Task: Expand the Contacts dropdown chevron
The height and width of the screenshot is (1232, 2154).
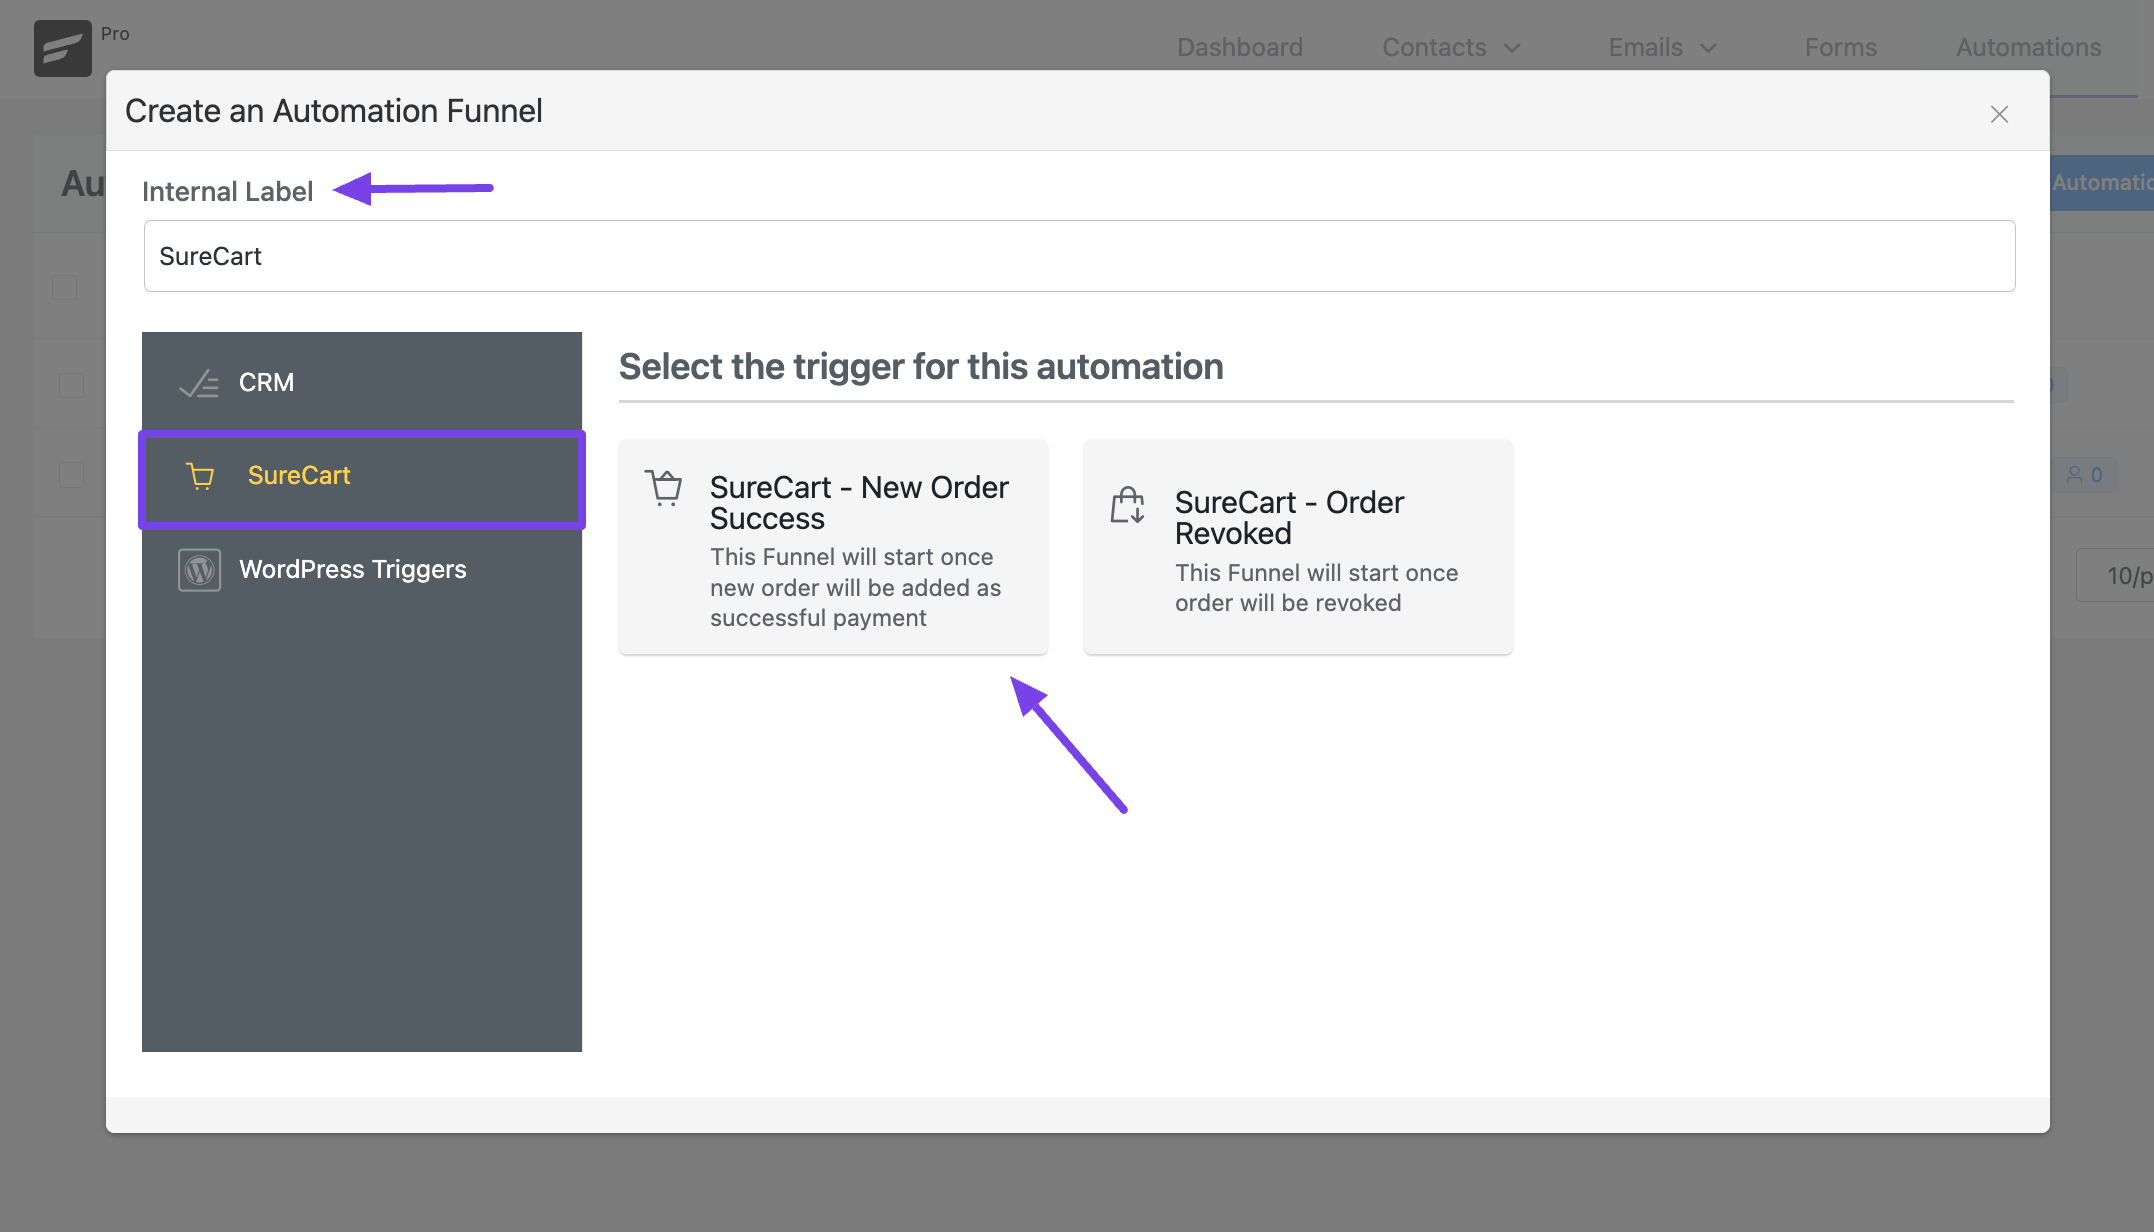Action: (x=1512, y=48)
